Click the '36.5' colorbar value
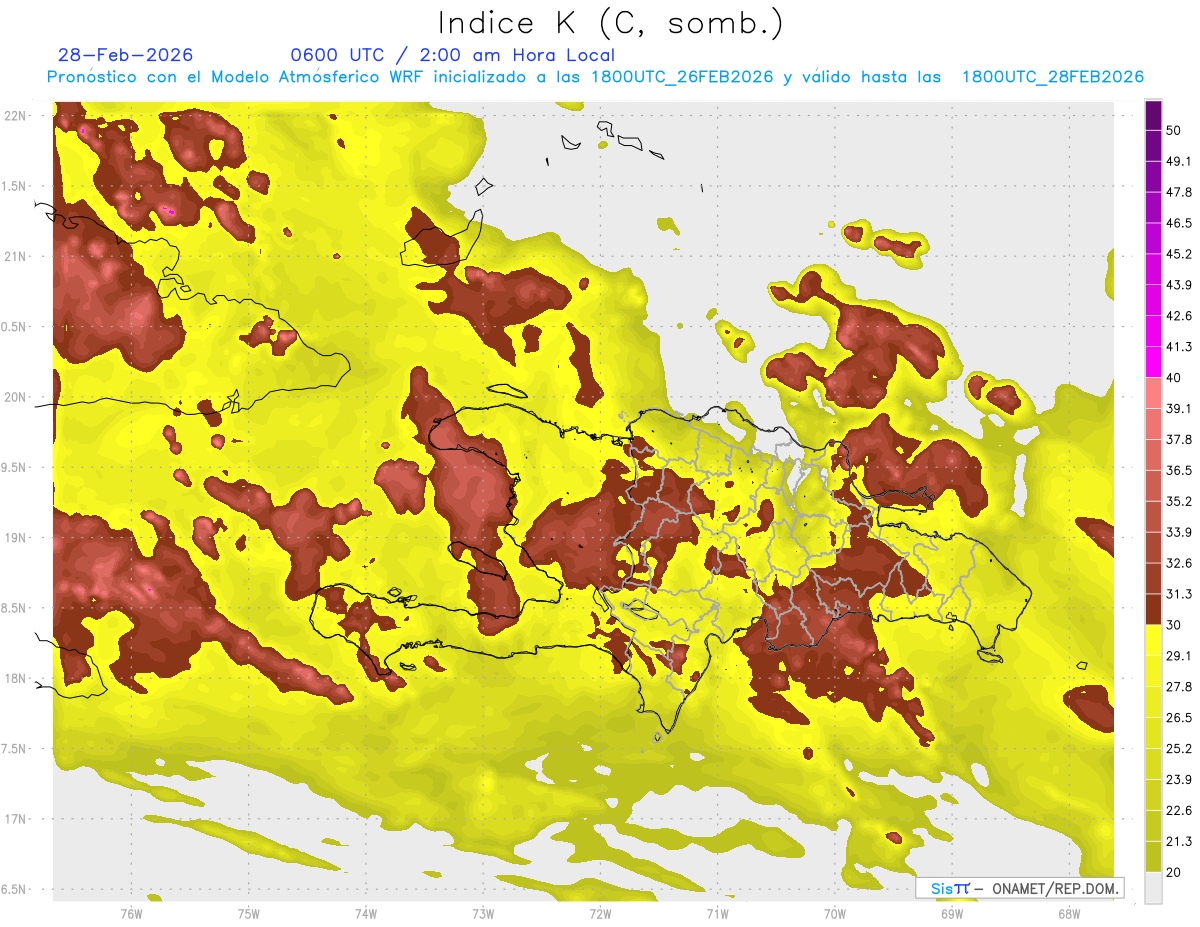Image resolution: width=1200 pixels, height=927 pixels. click(1179, 470)
